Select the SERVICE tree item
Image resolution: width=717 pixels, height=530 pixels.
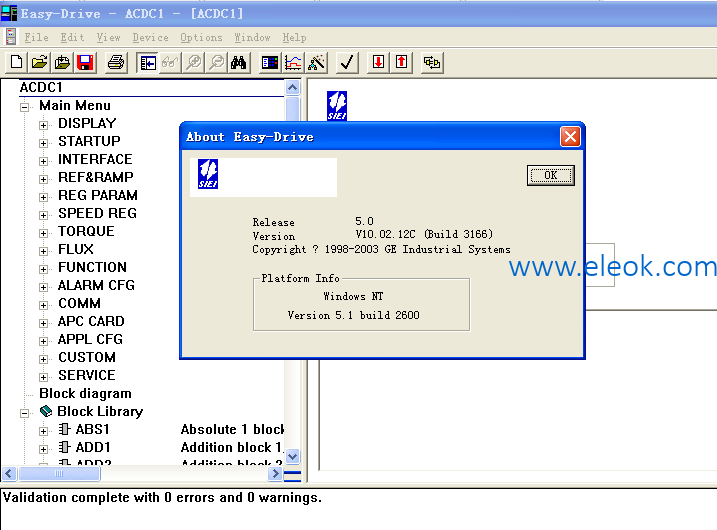pos(86,375)
